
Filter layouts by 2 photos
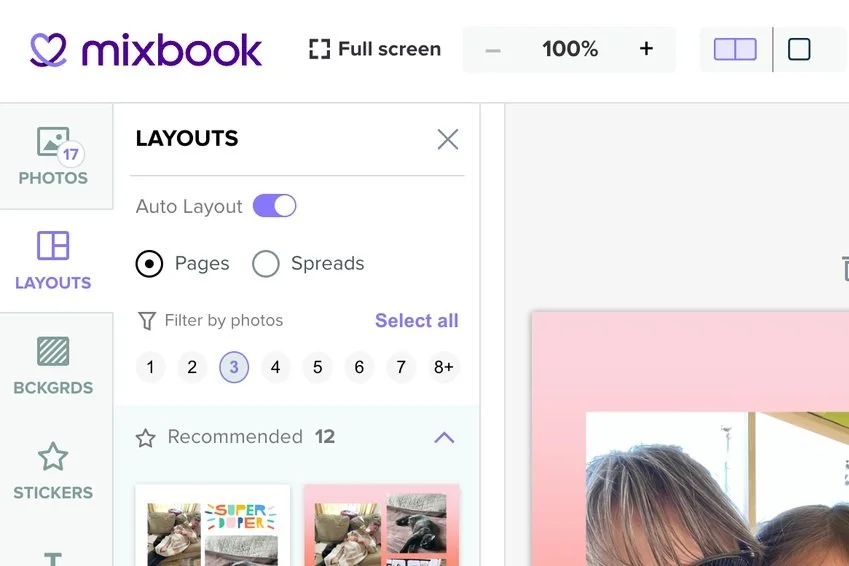tap(192, 367)
